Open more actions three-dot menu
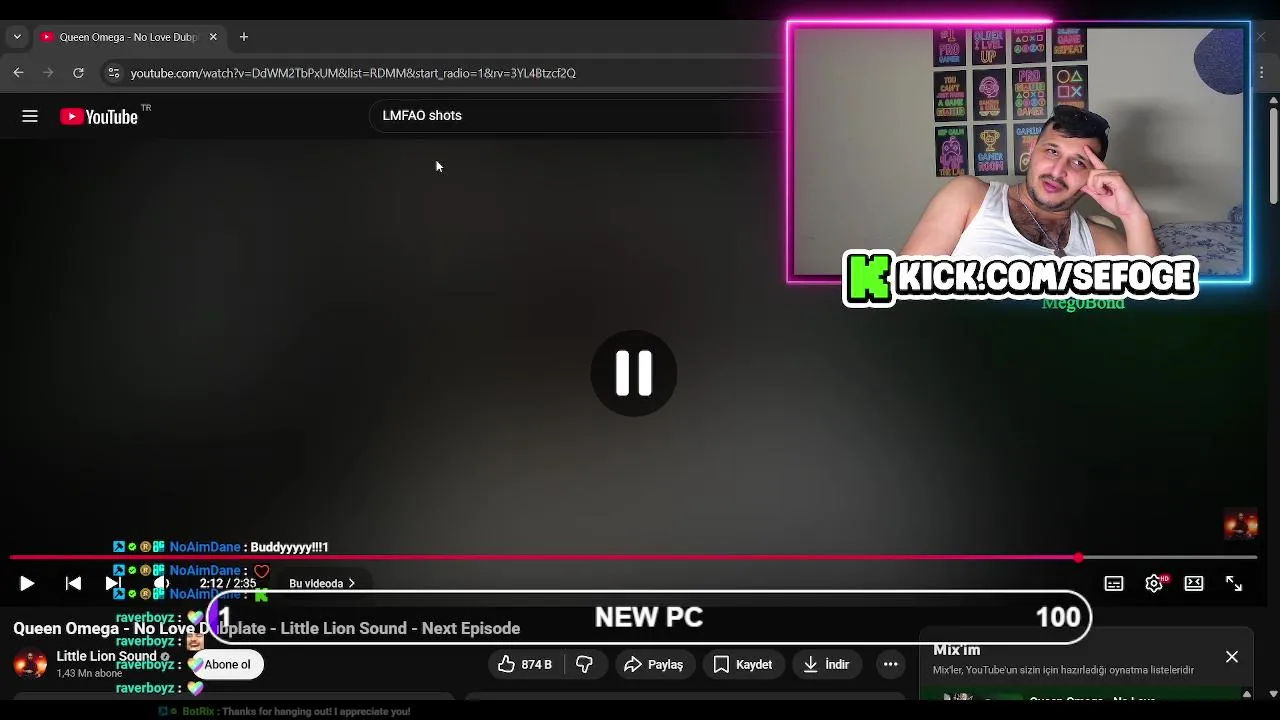The height and width of the screenshot is (720, 1280). coord(890,665)
